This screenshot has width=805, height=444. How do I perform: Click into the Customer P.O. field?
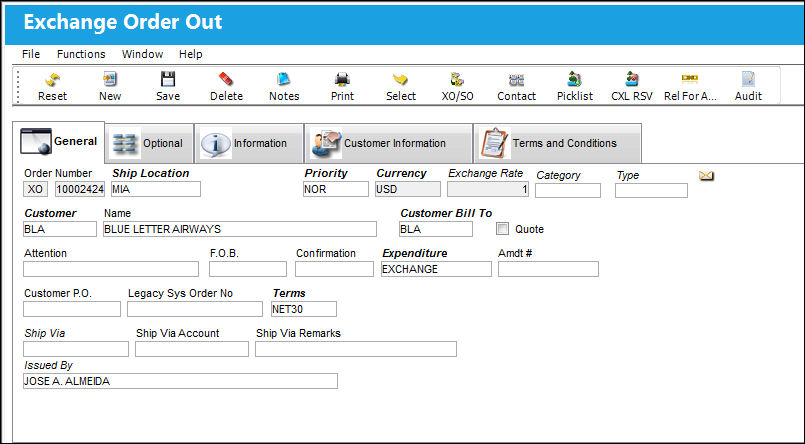coord(72,309)
